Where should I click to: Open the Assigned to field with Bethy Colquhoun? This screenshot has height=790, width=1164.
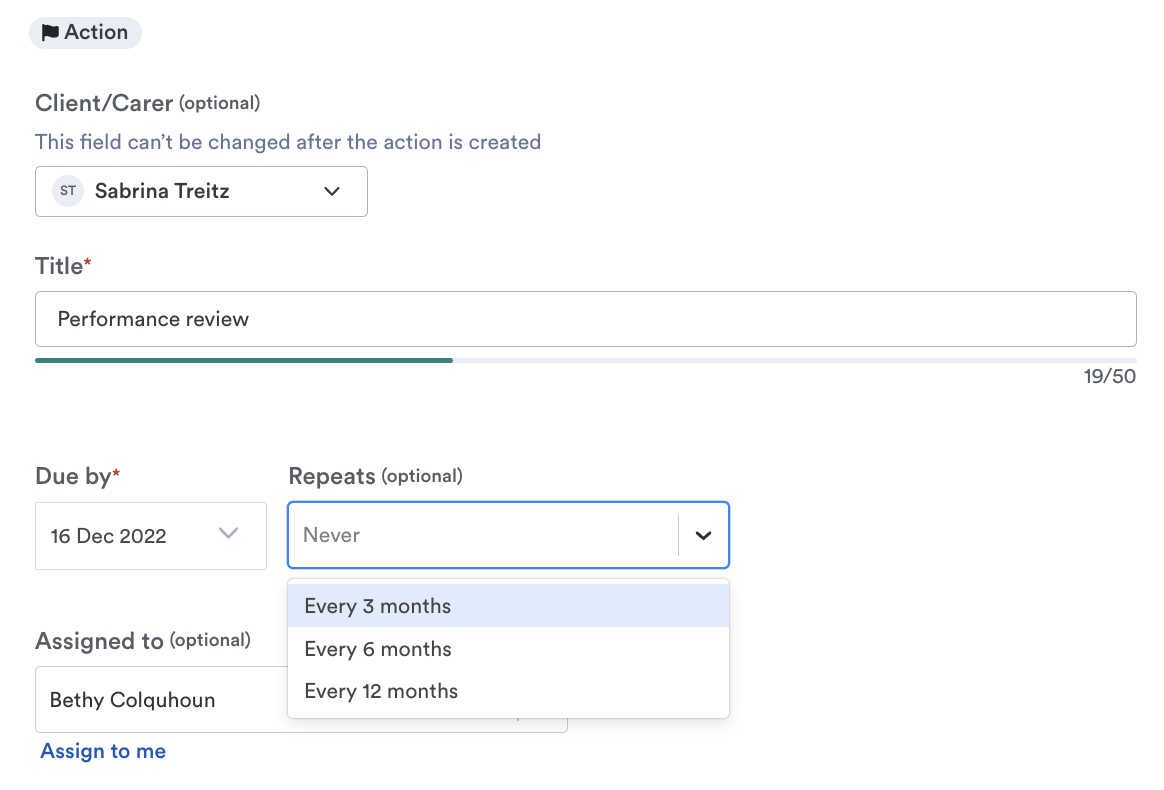160,700
